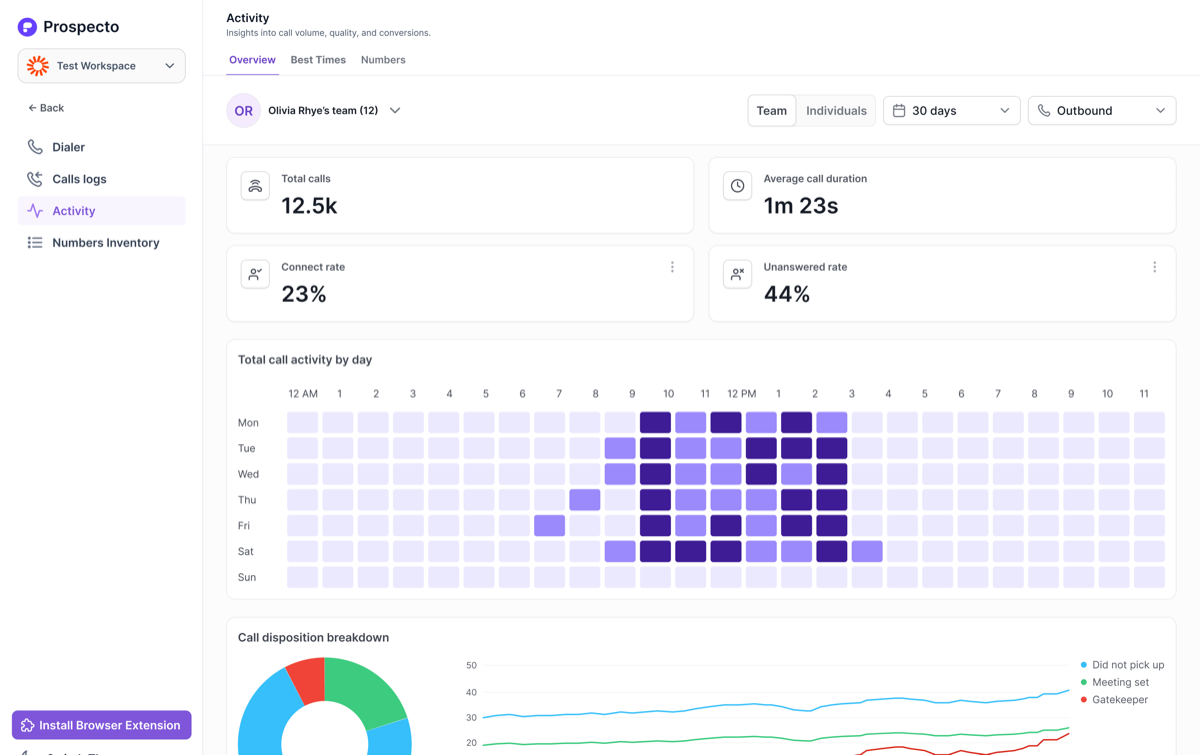Viewport: 1200px width, 755px height.
Task: Open the Numbers tab
Action: click(x=383, y=60)
